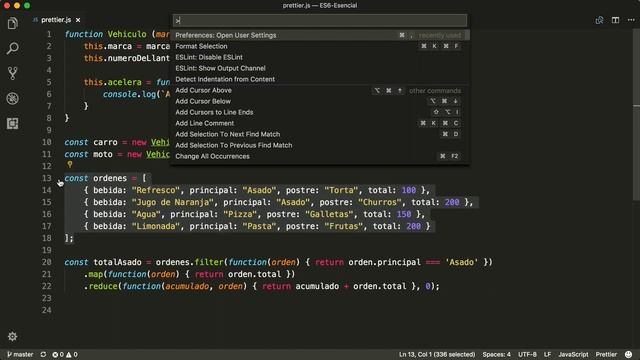Click line number 1 in gutter
Screen dimensions: 640x360
(49, 34)
